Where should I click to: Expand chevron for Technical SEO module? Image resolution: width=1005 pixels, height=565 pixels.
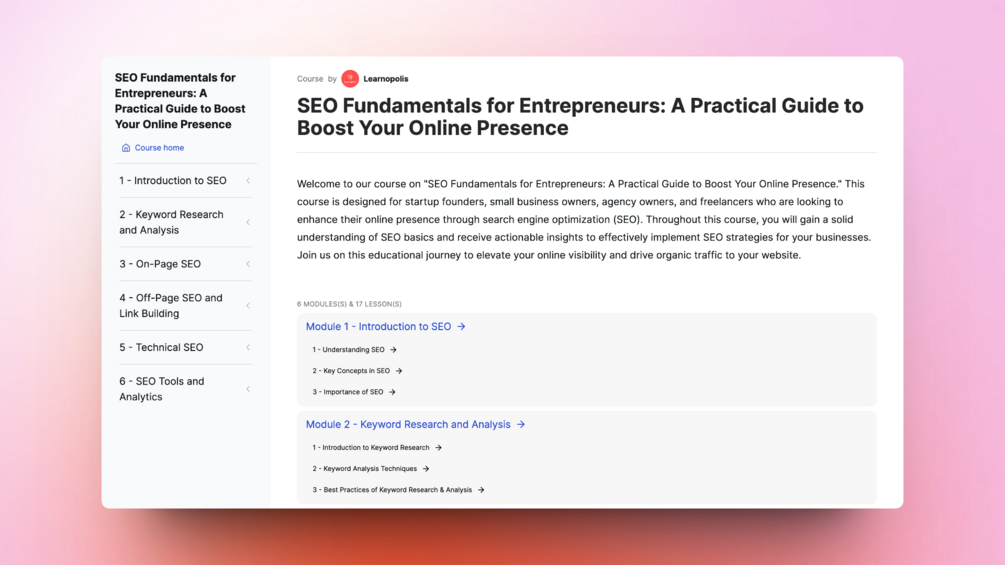(x=248, y=347)
